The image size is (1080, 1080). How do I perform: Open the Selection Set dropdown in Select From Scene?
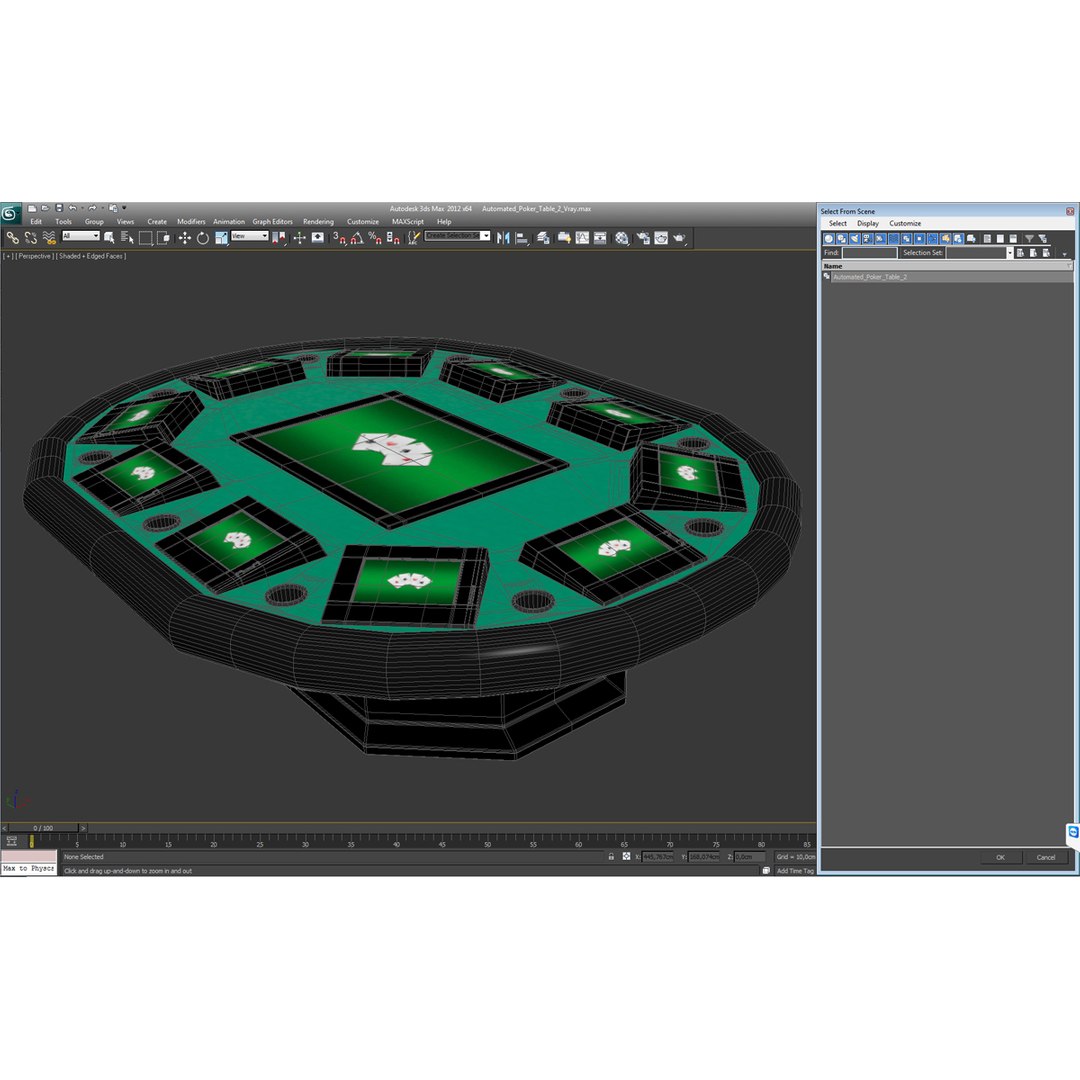pos(1010,253)
